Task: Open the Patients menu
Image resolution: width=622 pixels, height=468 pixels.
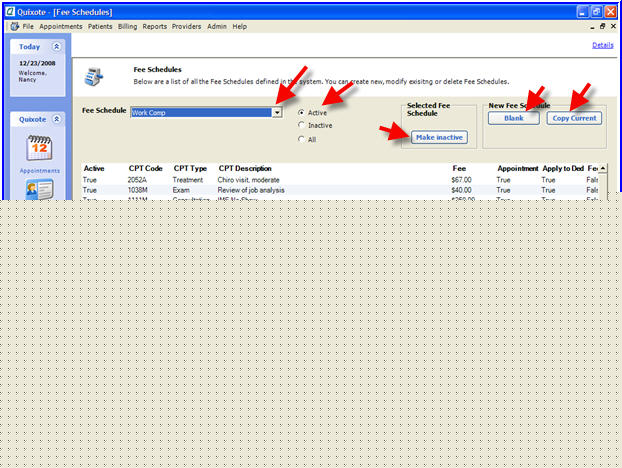Action: [x=100, y=27]
